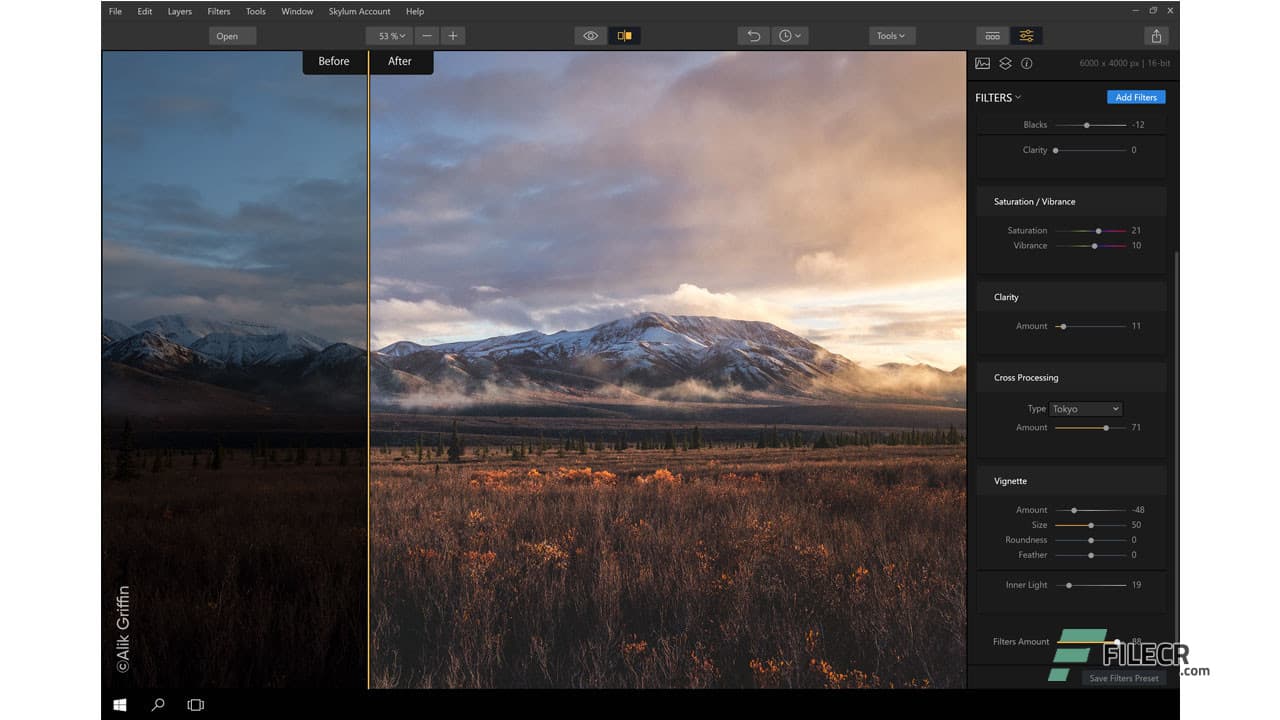Open Windows search from the taskbar

[x=157, y=704]
